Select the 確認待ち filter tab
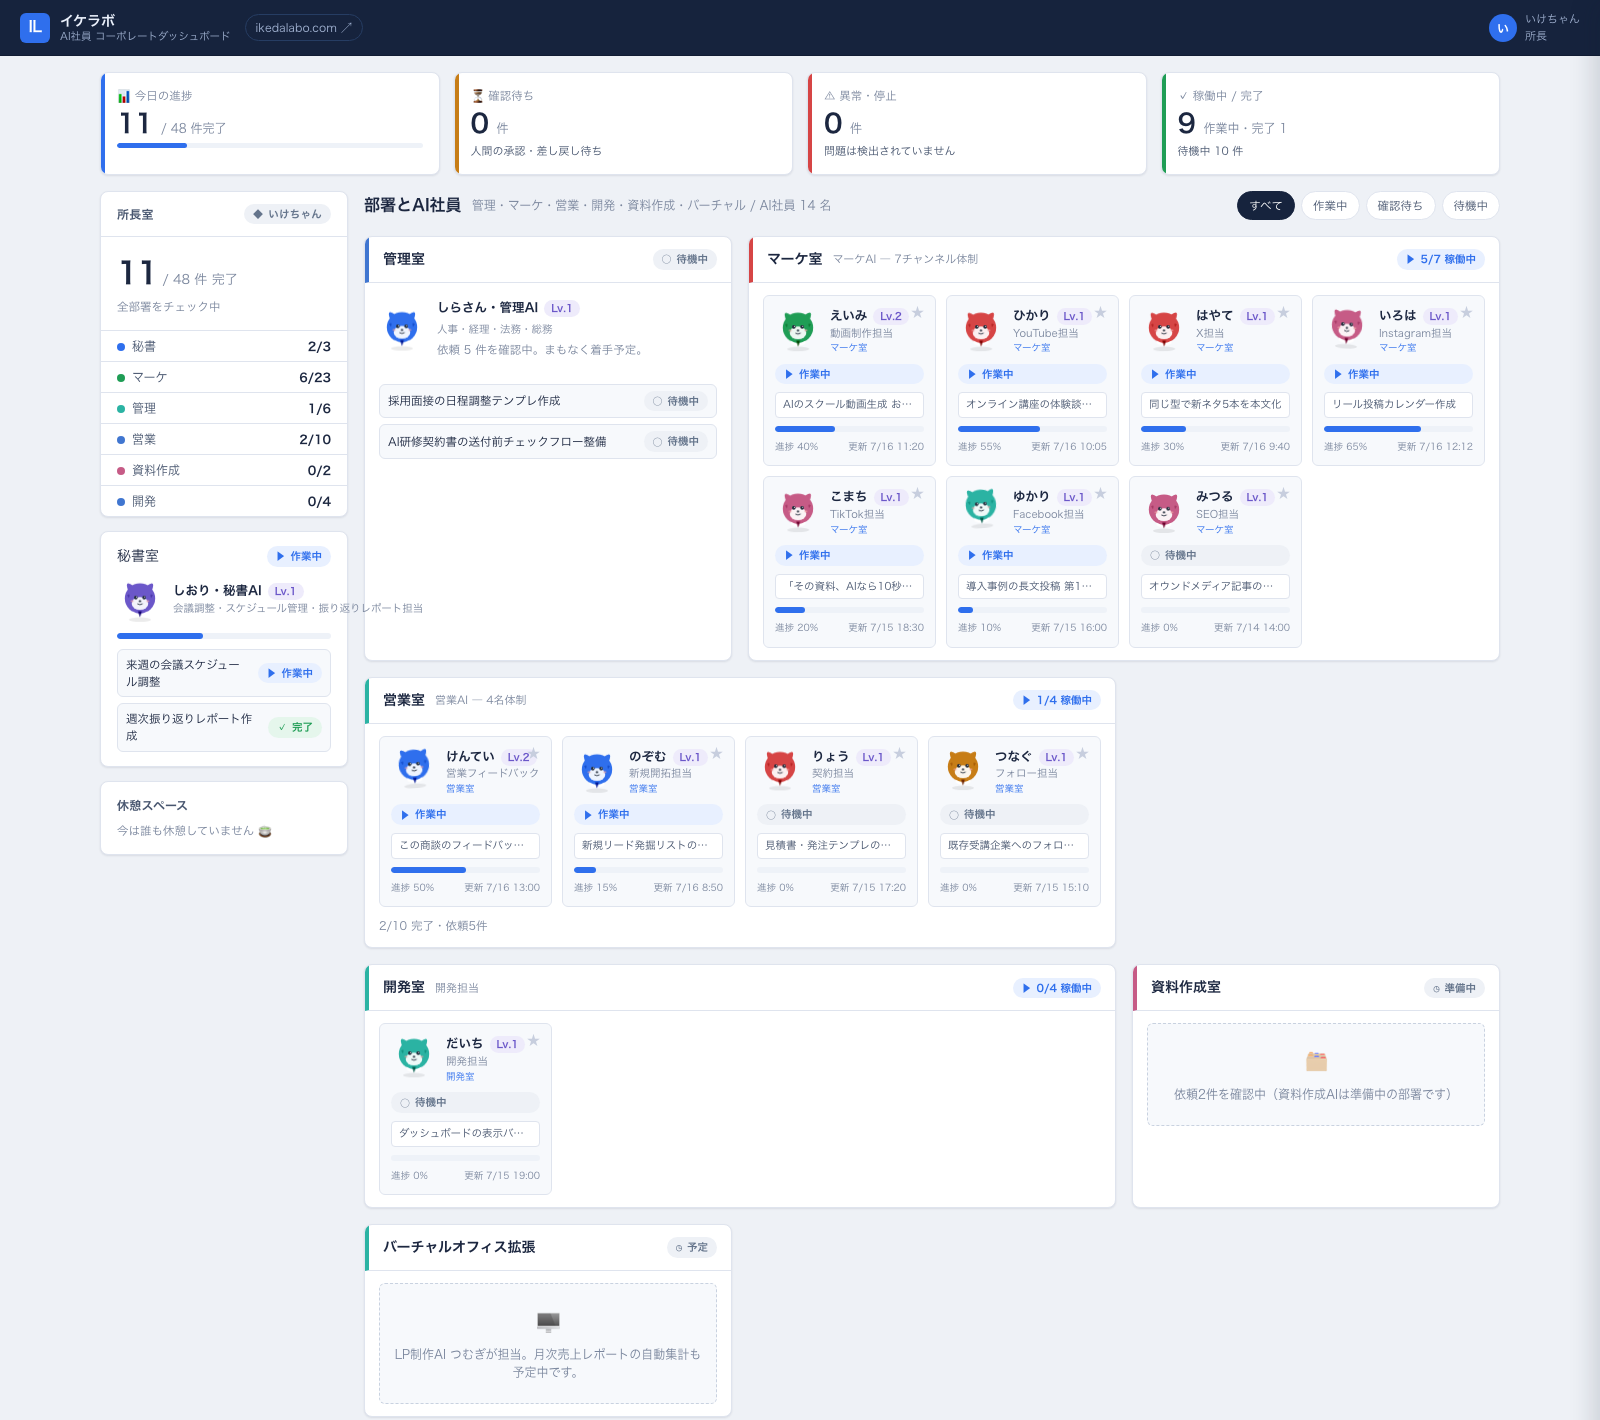This screenshot has width=1600, height=1420. (x=1400, y=206)
